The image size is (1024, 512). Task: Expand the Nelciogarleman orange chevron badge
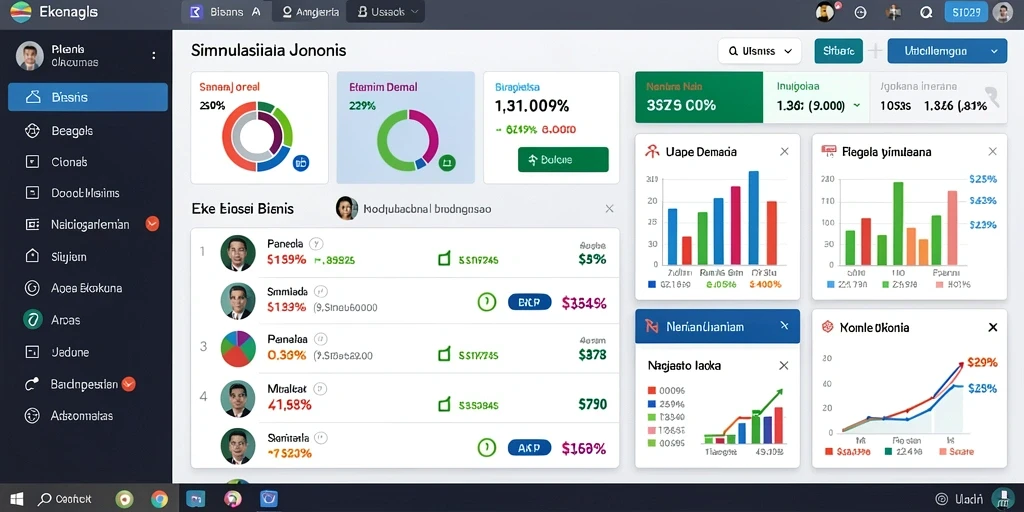[x=152, y=224]
